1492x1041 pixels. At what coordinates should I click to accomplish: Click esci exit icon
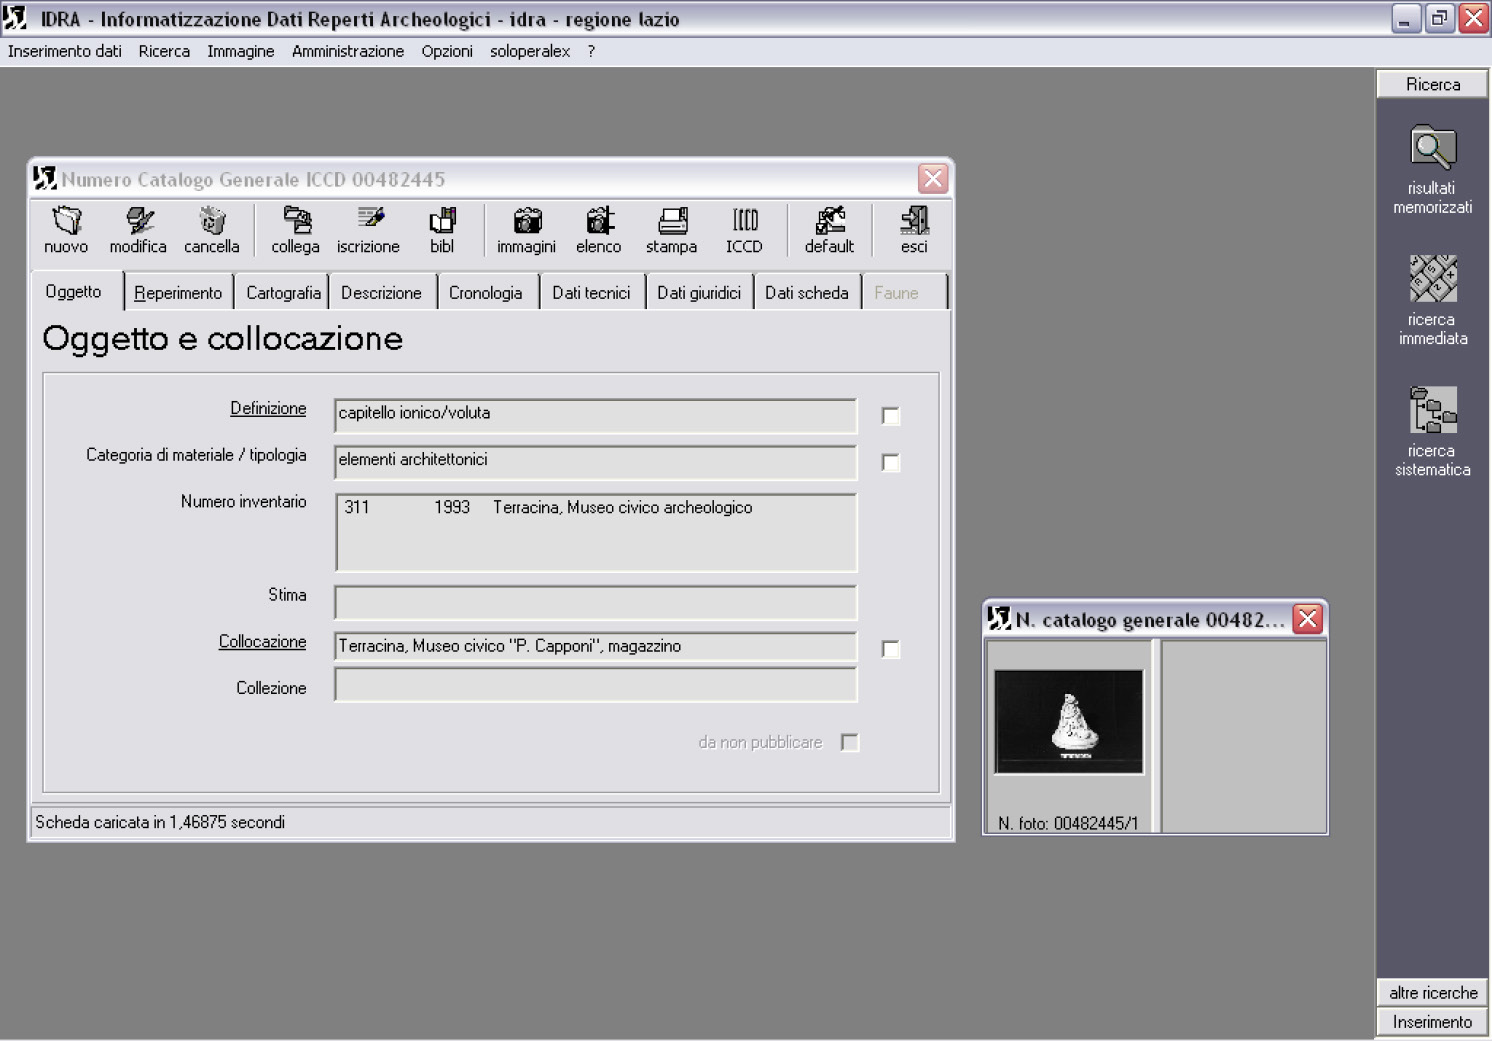914,229
